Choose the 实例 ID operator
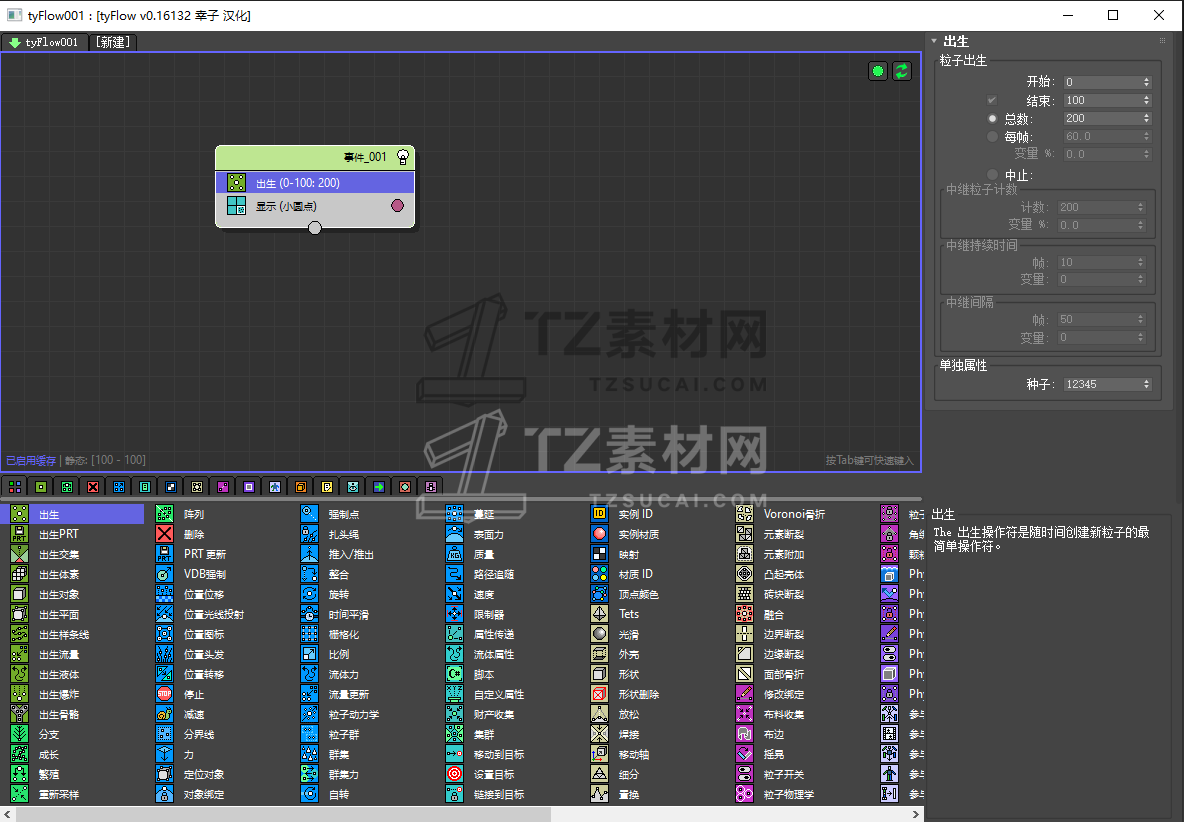Viewport: 1184px width, 822px height. point(600,514)
